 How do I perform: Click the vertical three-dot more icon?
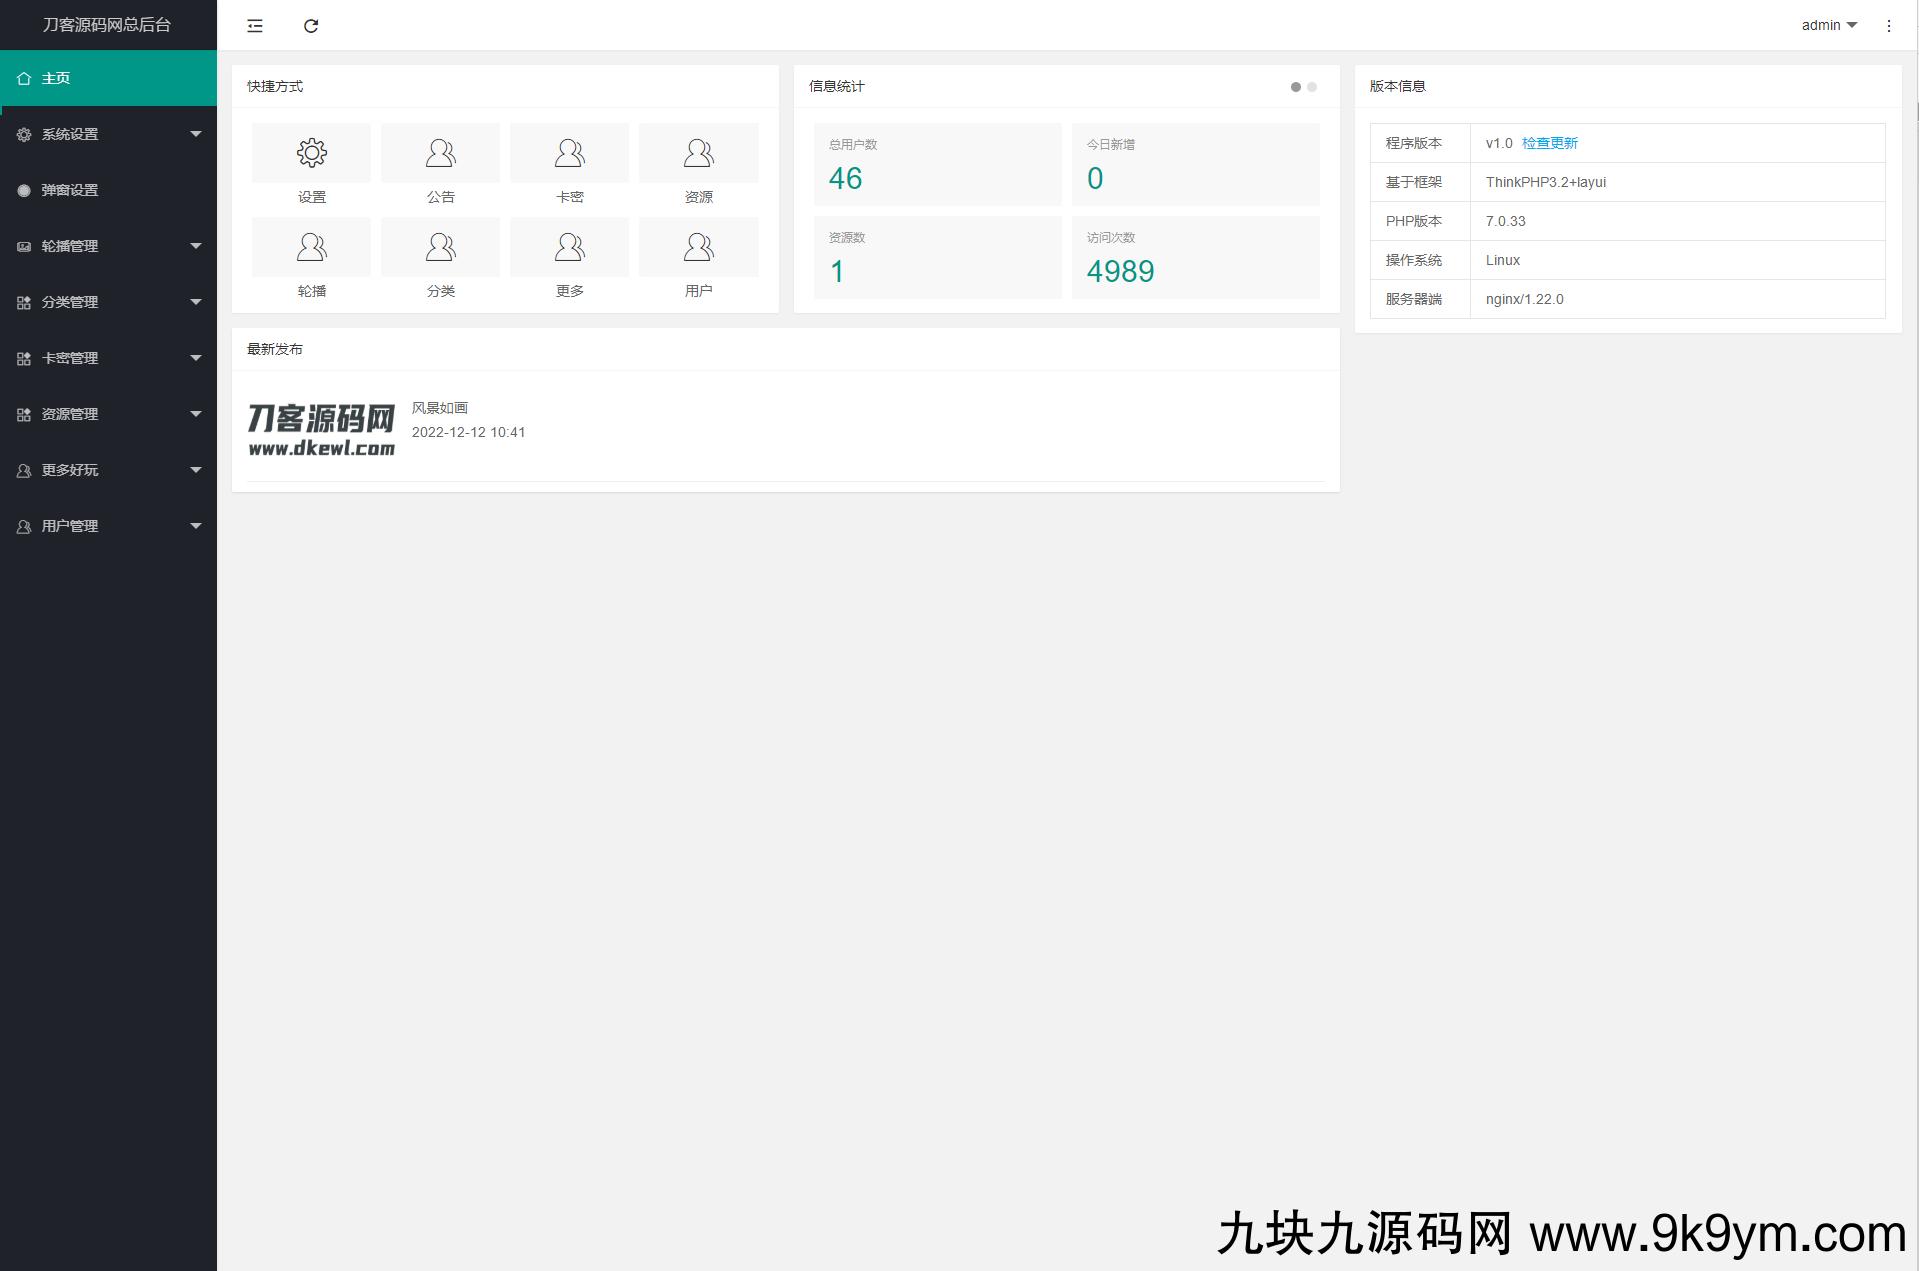pos(1888,26)
